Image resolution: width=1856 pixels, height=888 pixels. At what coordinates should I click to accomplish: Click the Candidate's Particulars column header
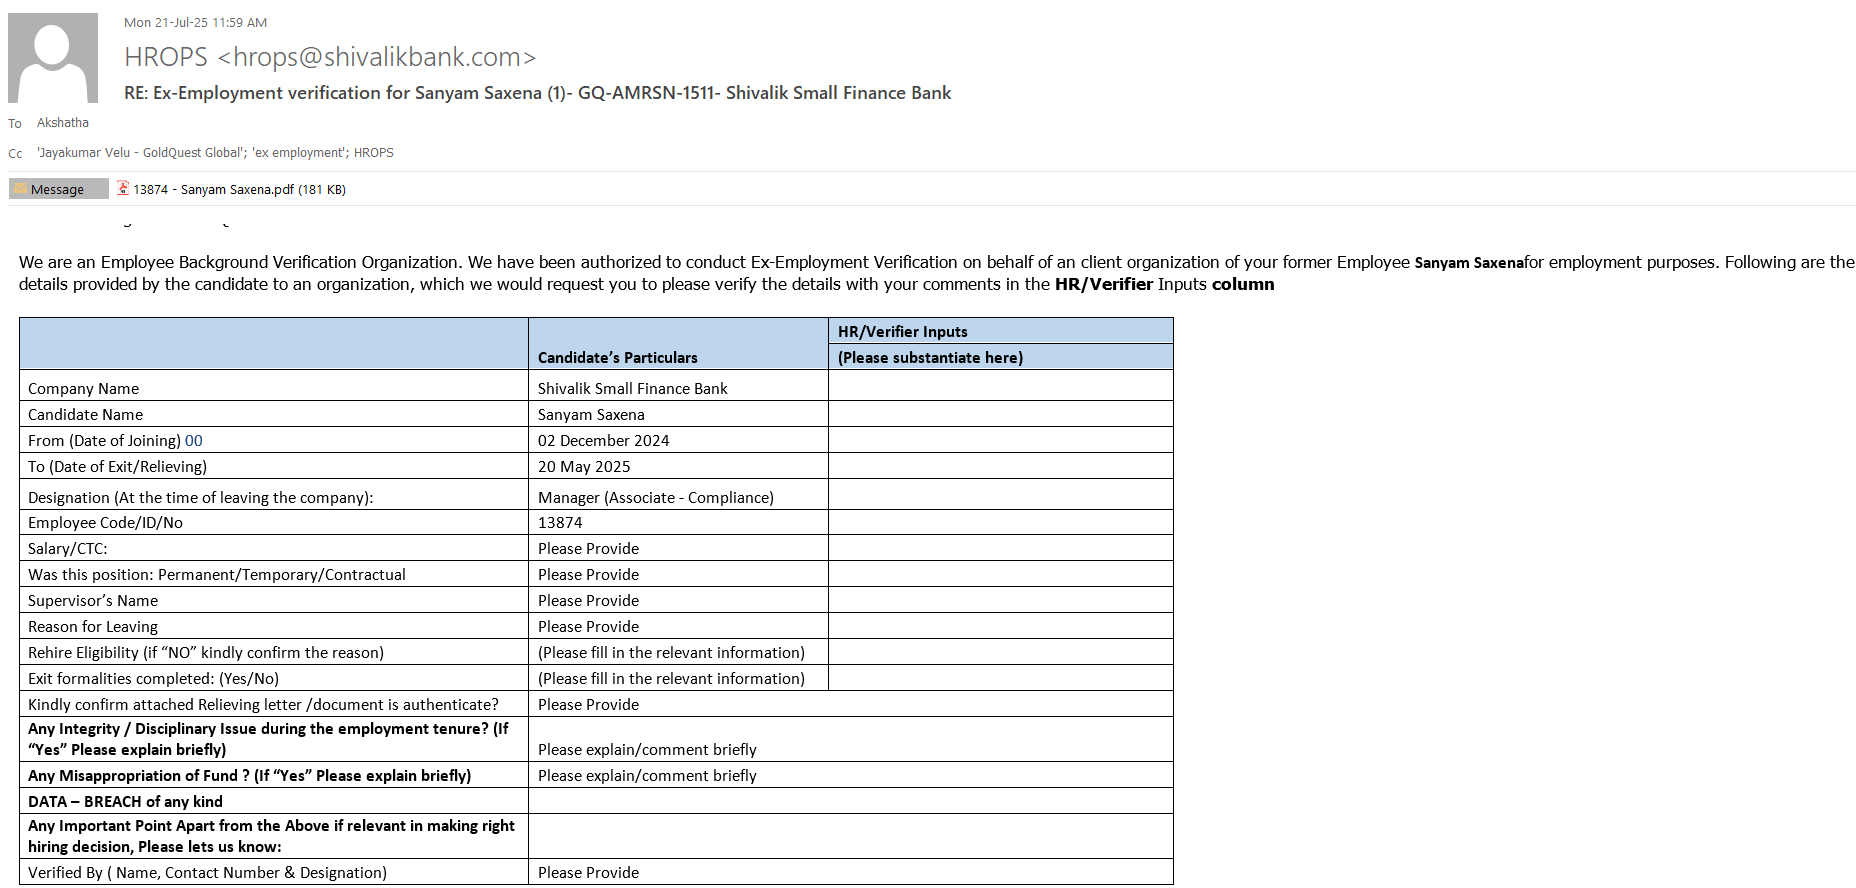click(618, 357)
